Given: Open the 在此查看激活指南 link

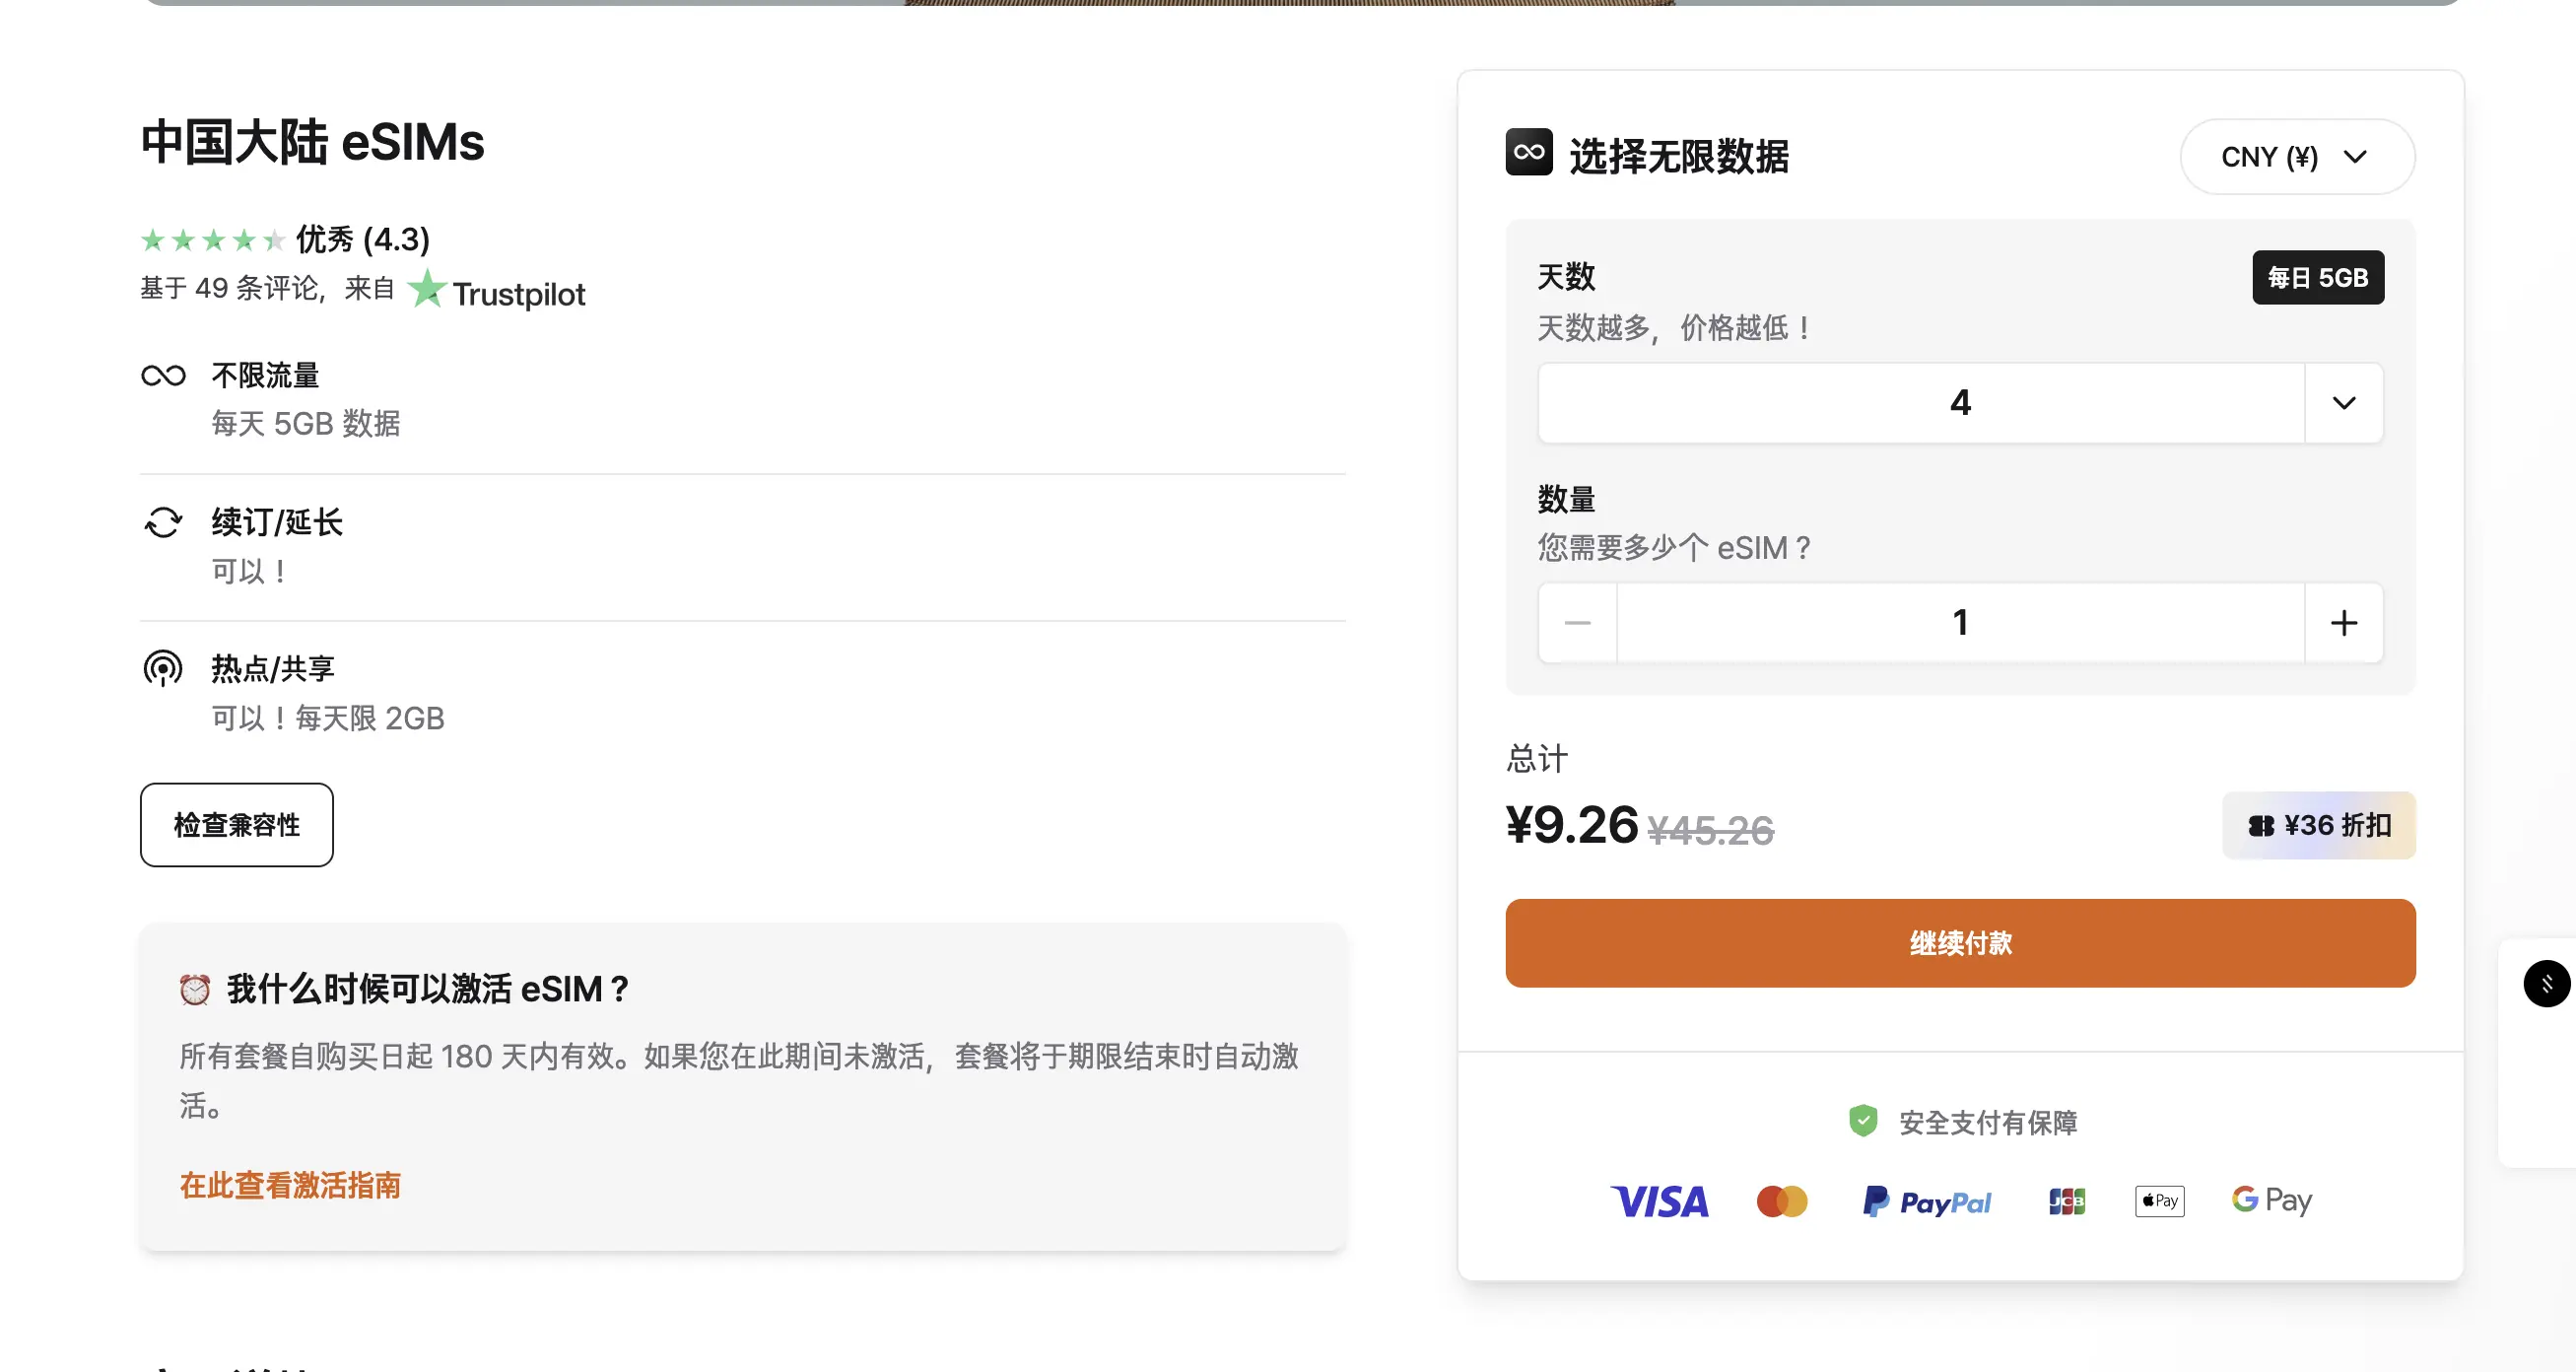Looking at the screenshot, I should tap(290, 1185).
